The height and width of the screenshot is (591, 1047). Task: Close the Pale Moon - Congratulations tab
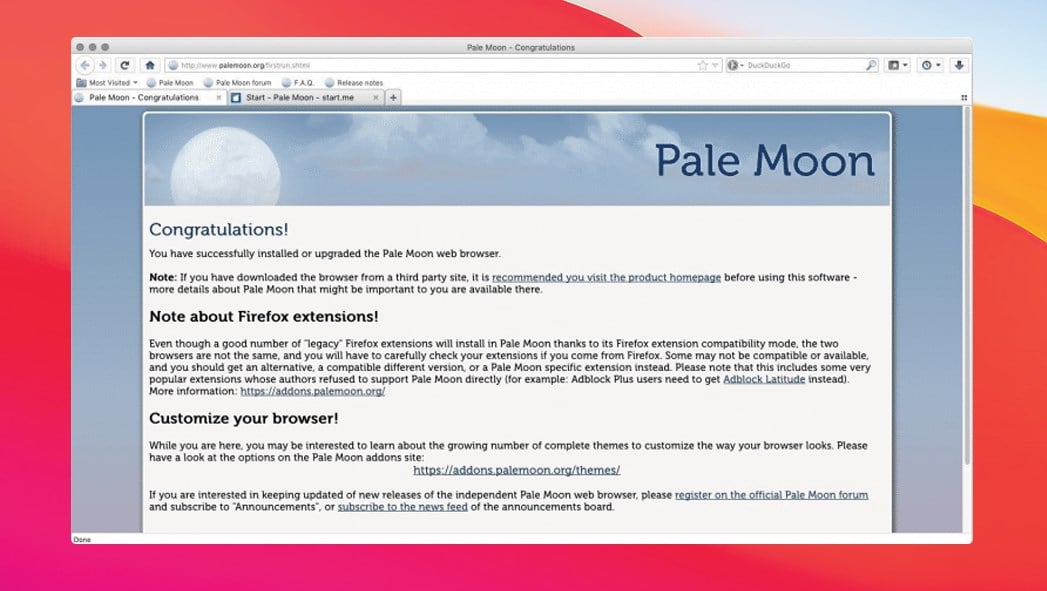(218, 97)
